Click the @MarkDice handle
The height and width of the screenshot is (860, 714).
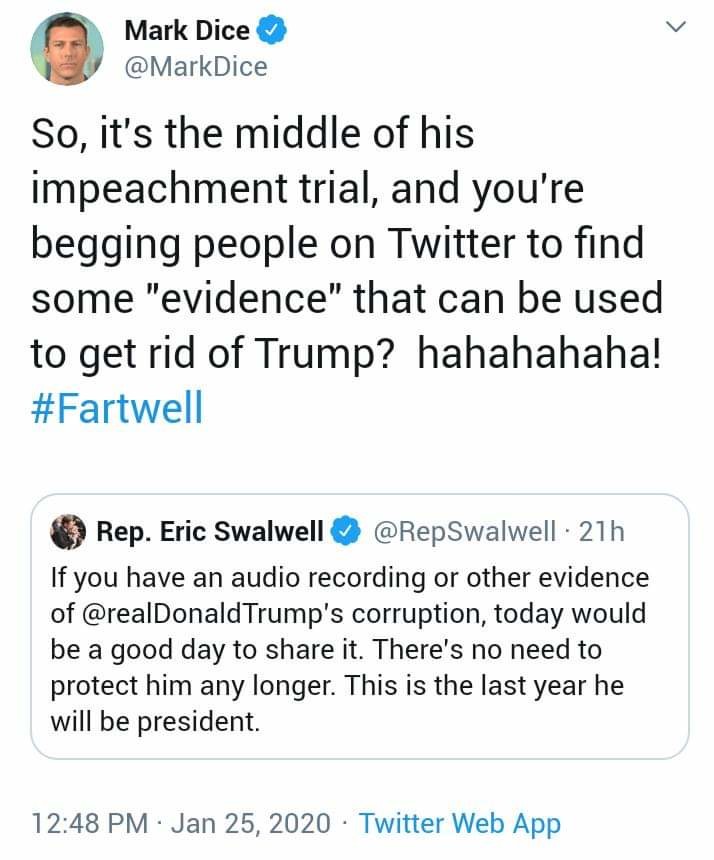[196, 66]
